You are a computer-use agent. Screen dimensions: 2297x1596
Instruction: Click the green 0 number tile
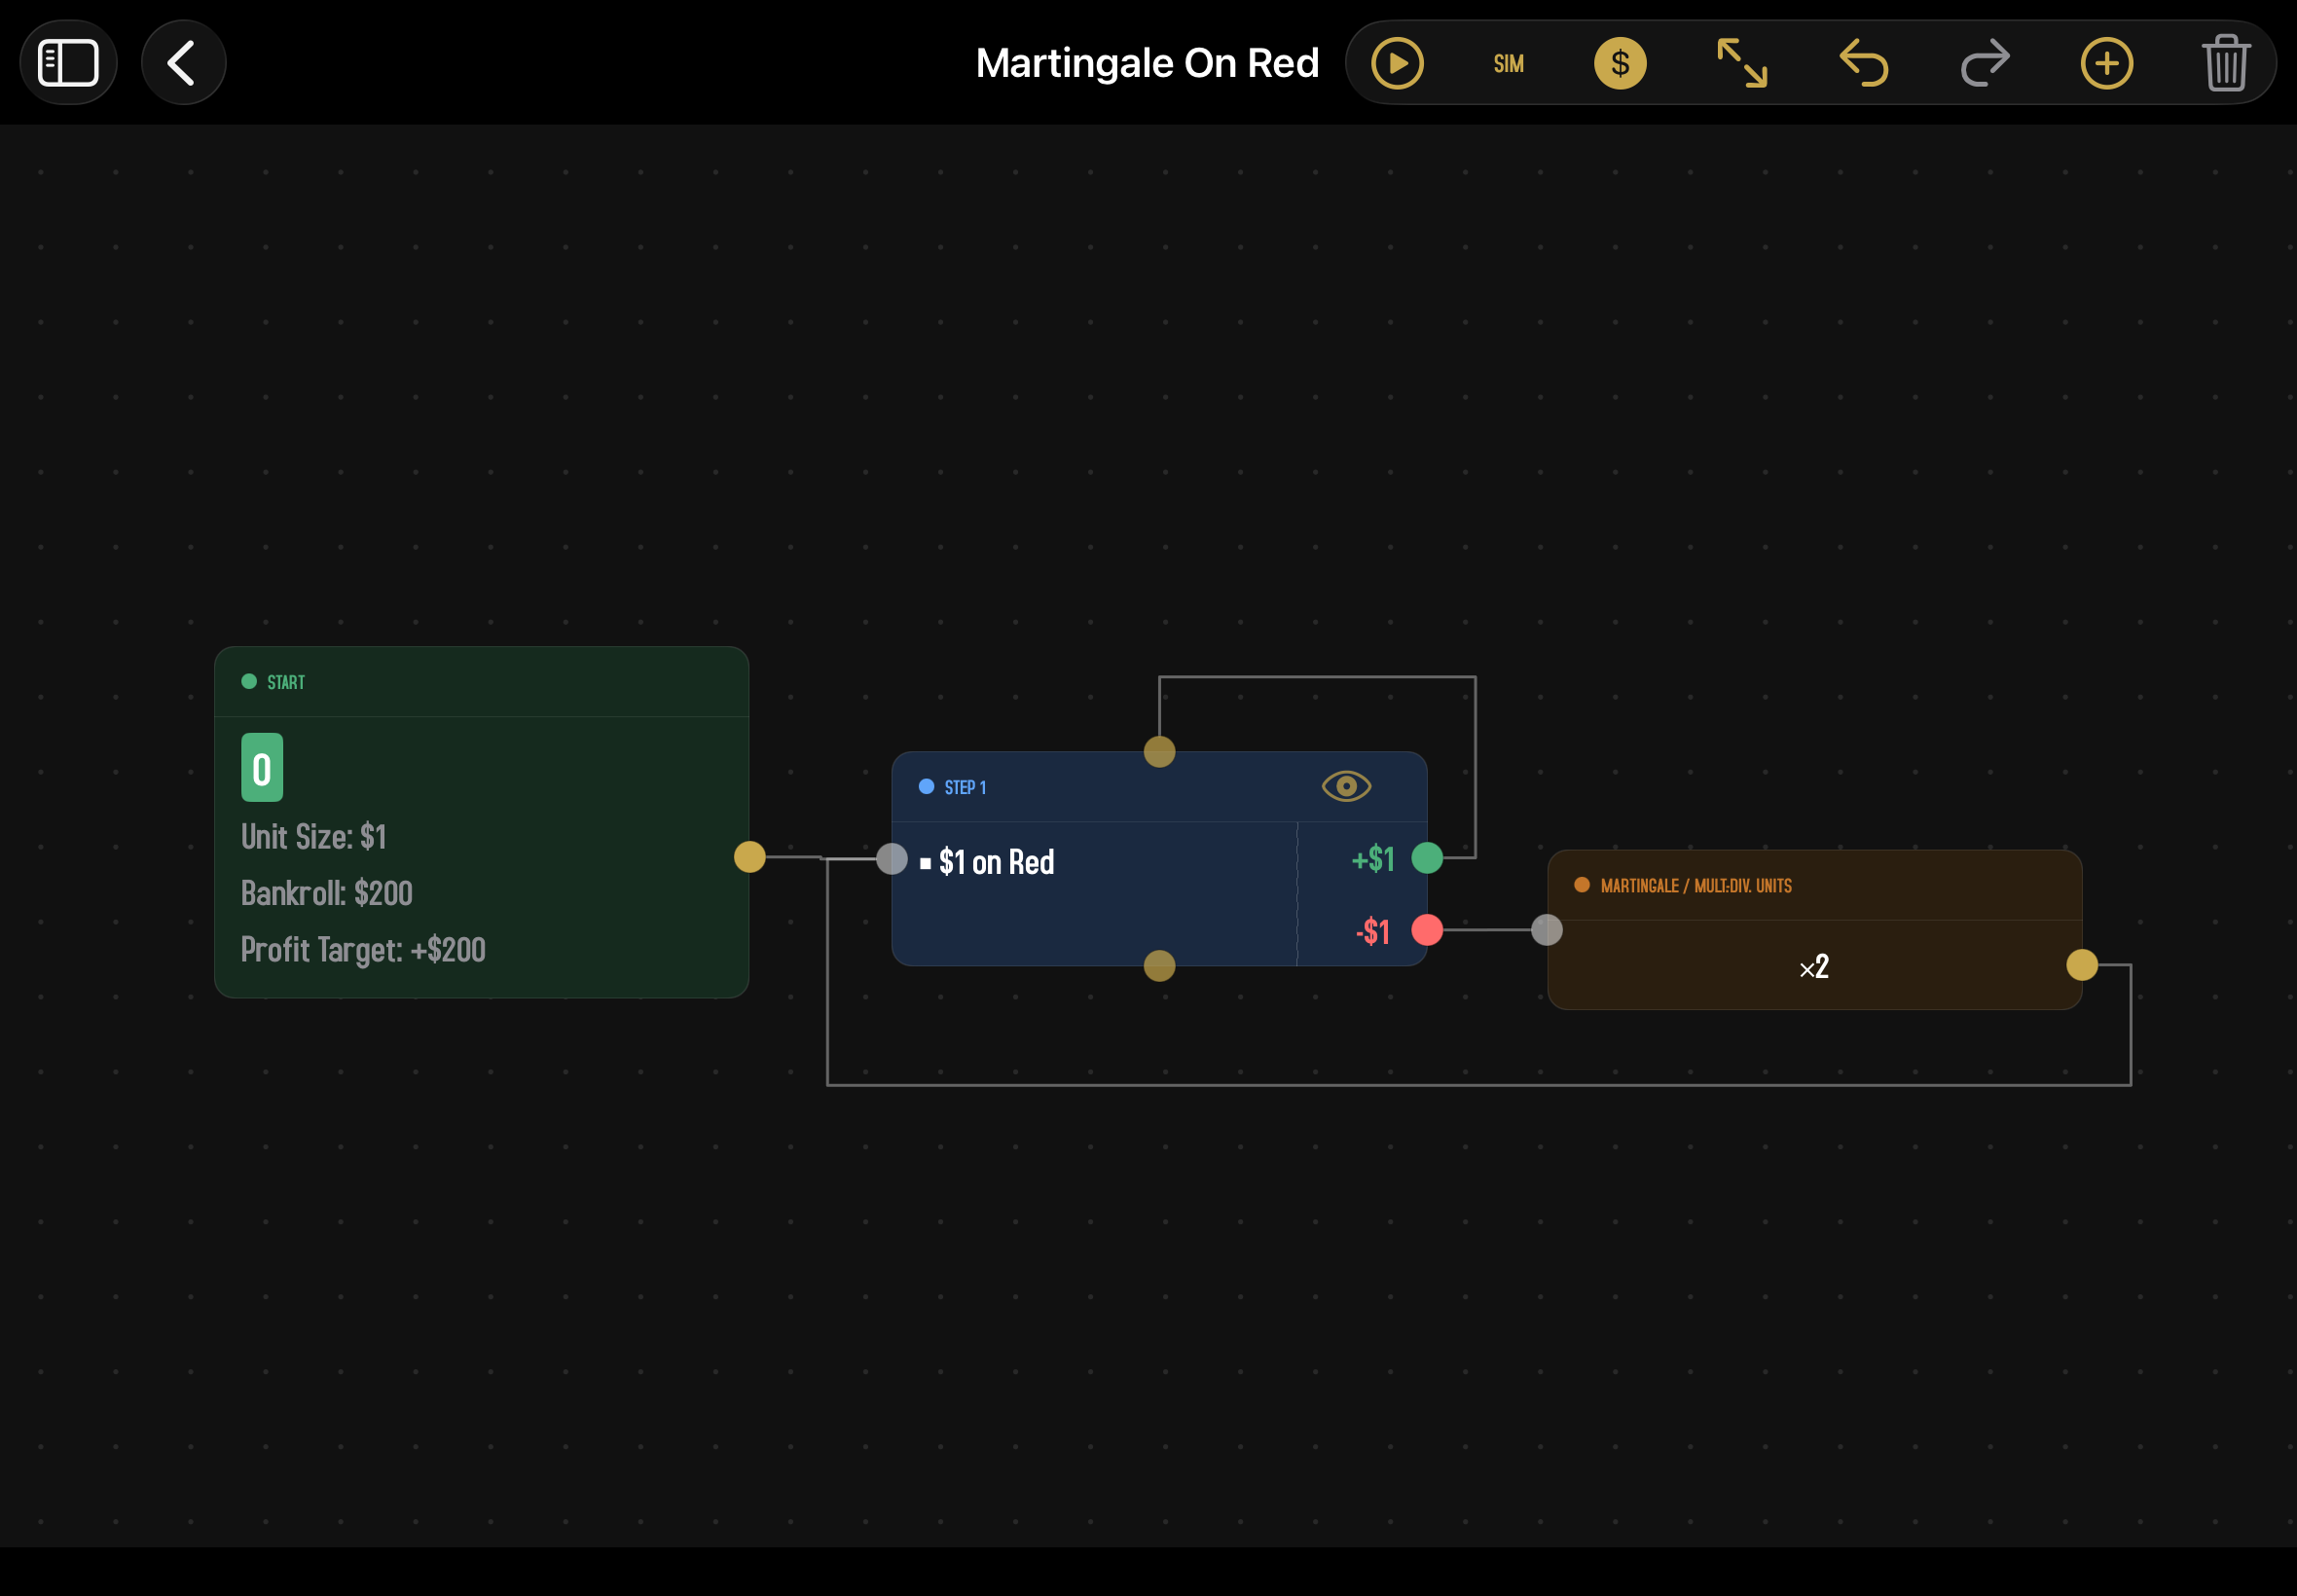click(x=262, y=768)
